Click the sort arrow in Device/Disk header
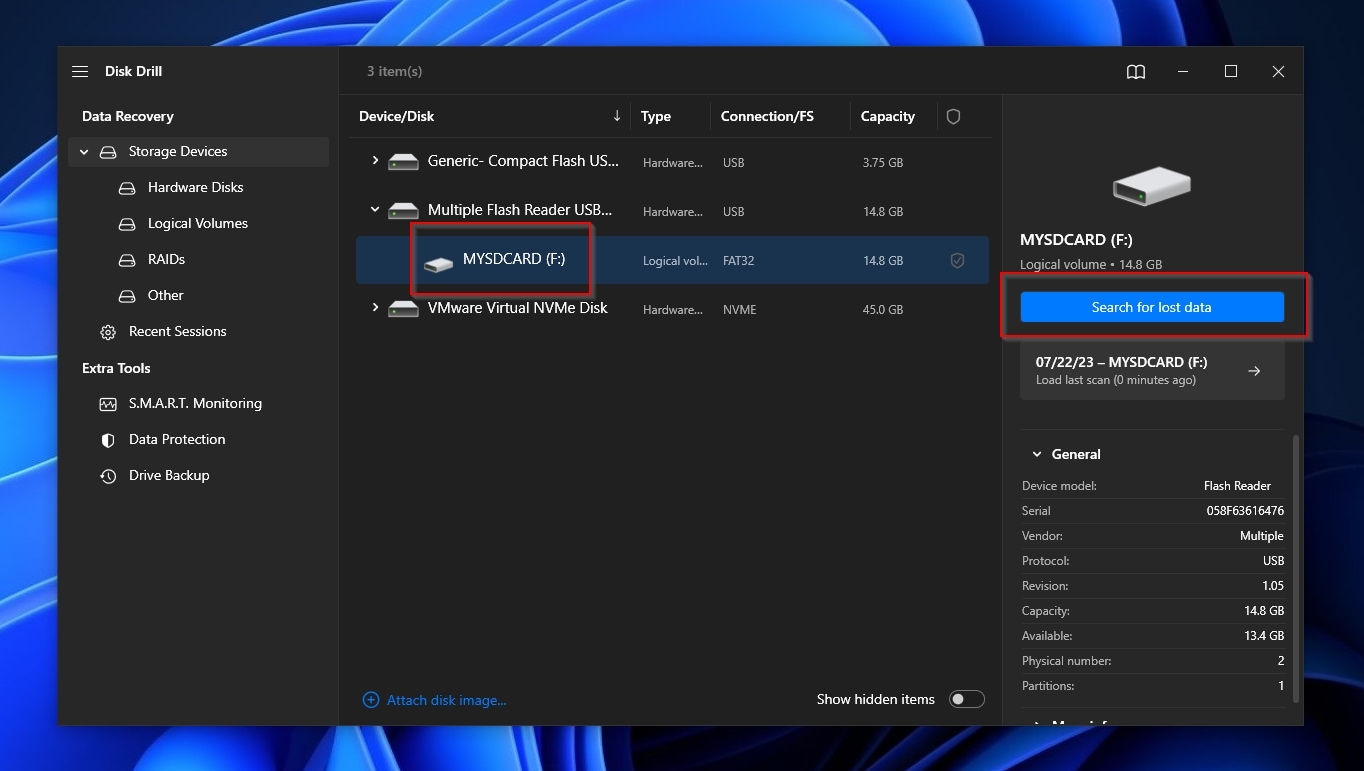This screenshot has width=1364, height=771. click(x=617, y=116)
